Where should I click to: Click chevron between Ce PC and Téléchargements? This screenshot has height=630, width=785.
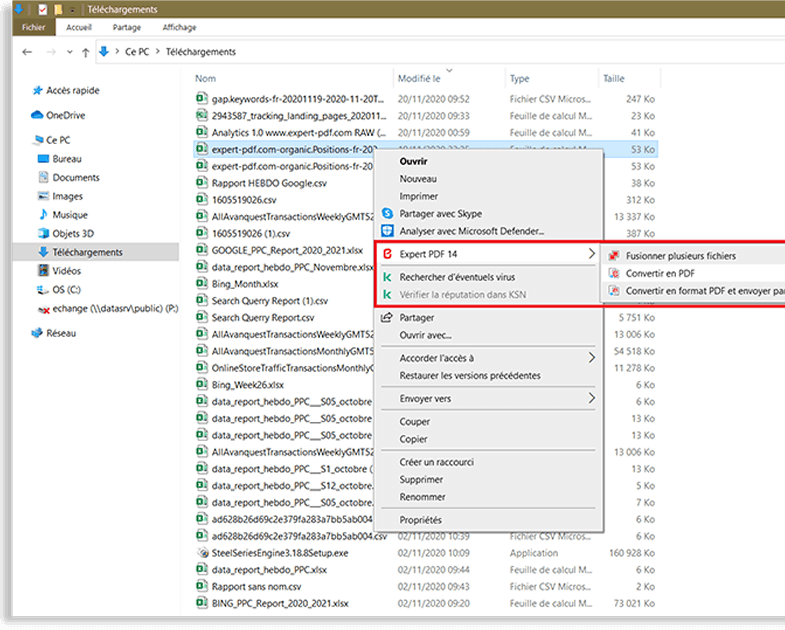pyautogui.click(x=158, y=51)
